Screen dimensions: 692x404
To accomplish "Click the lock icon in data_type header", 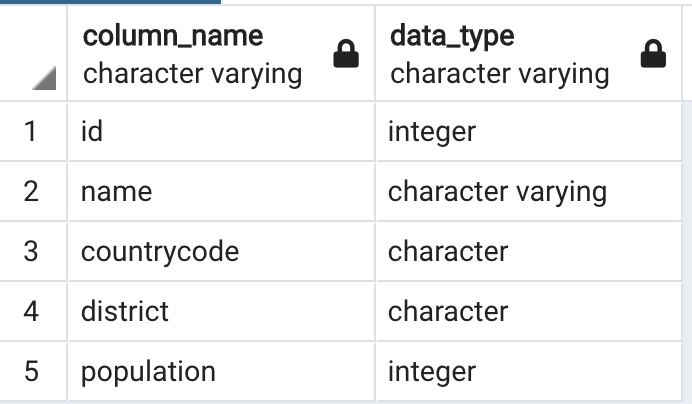I will [x=653, y=53].
